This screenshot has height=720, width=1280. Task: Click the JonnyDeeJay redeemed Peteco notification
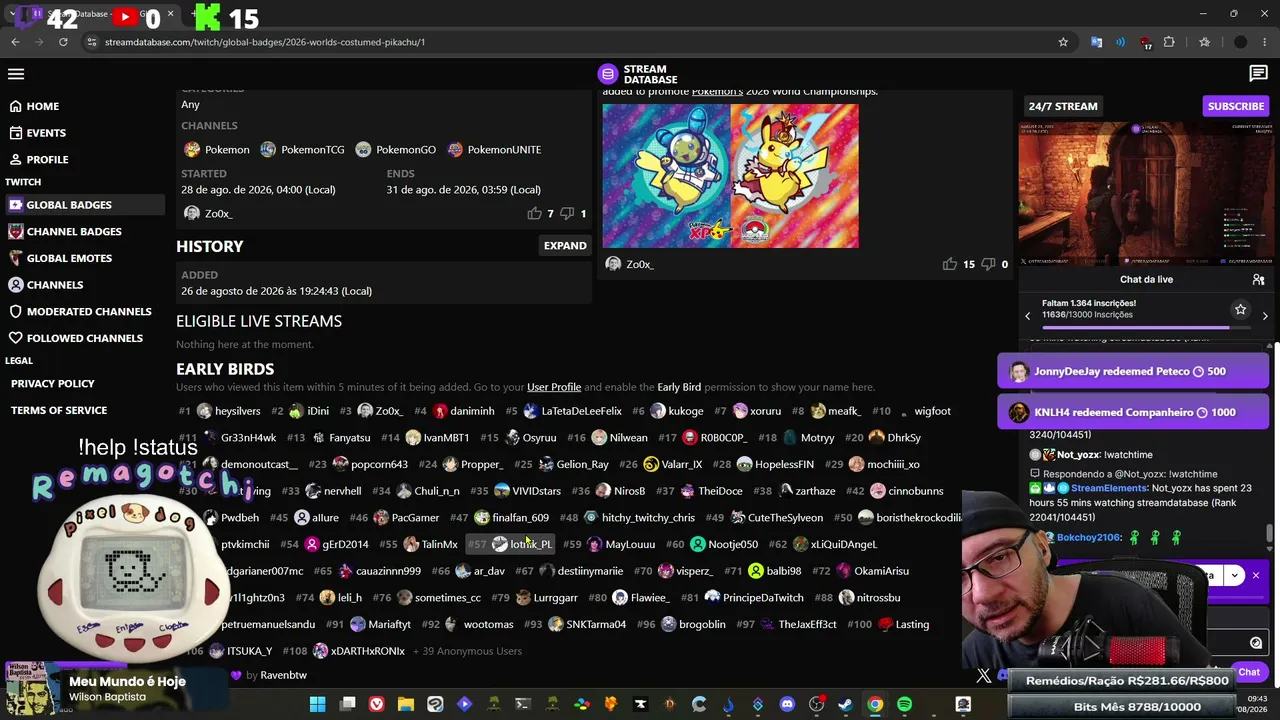pyautogui.click(x=1133, y=372)
